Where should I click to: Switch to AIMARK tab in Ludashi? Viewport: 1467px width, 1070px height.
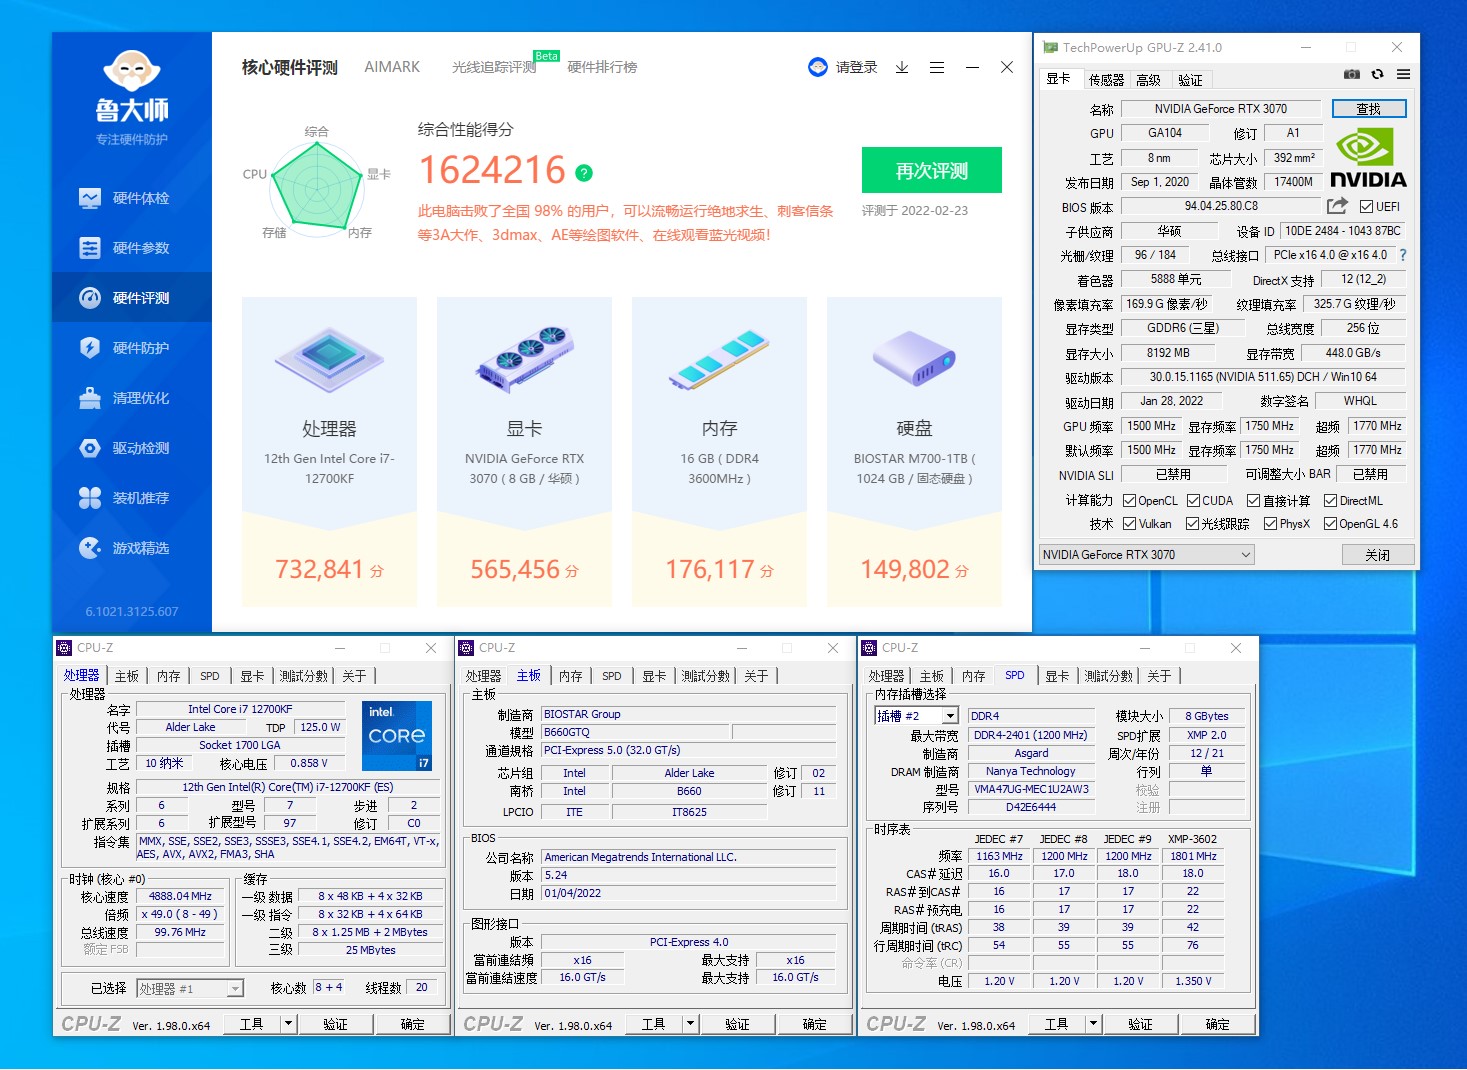(392, 67)
